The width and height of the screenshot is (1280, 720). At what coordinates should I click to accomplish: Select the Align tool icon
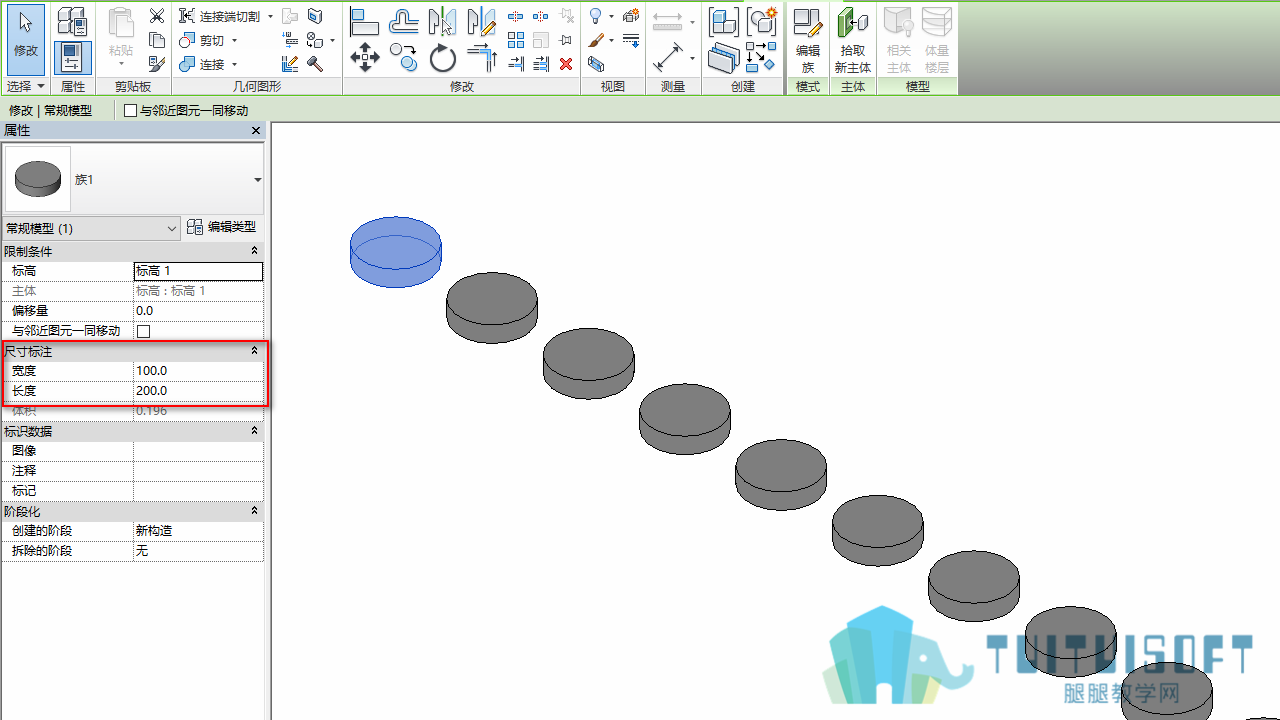365,20
